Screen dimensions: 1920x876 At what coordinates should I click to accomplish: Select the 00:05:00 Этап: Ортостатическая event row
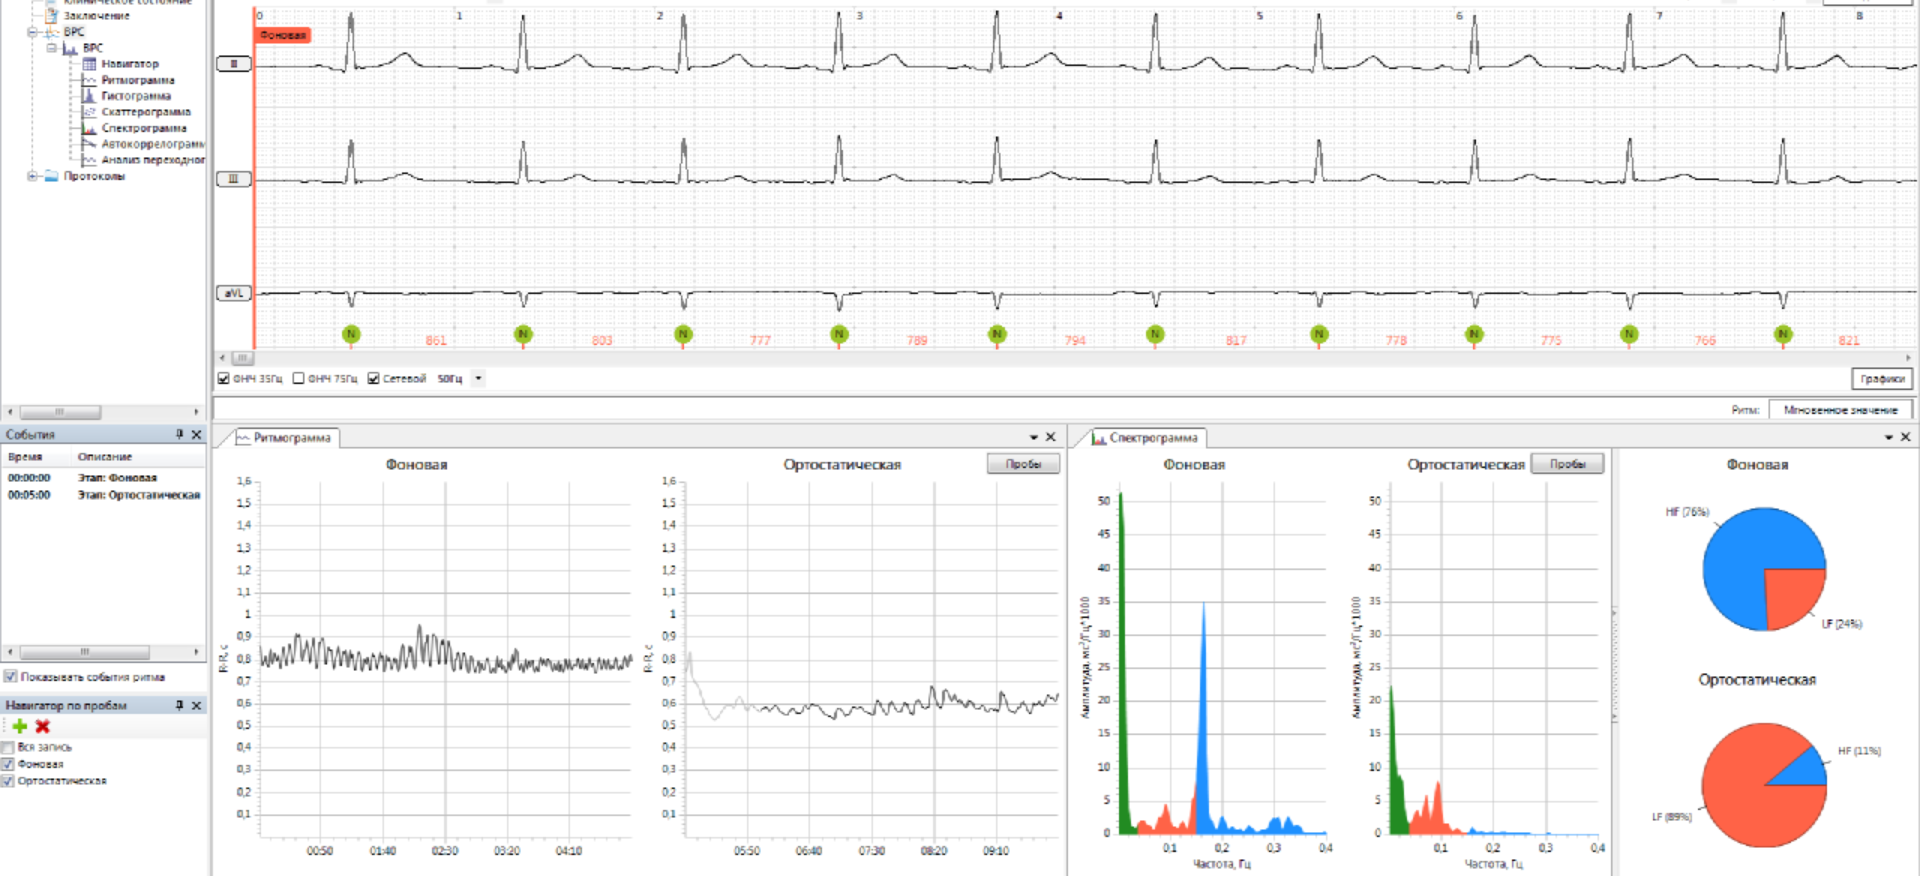103,495
